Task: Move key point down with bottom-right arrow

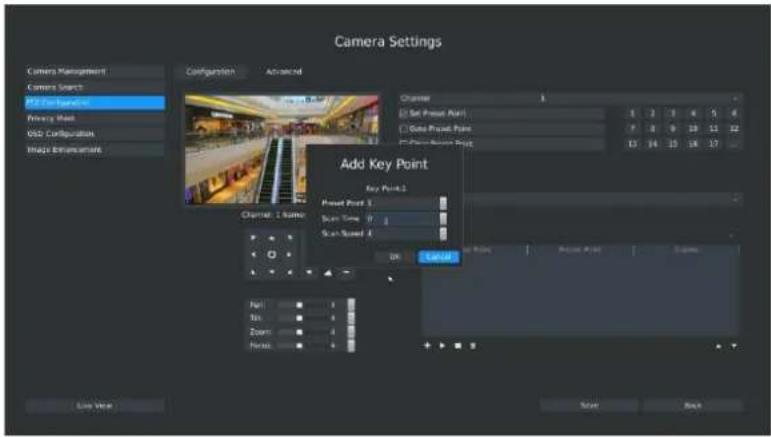Action: (734, 346)
